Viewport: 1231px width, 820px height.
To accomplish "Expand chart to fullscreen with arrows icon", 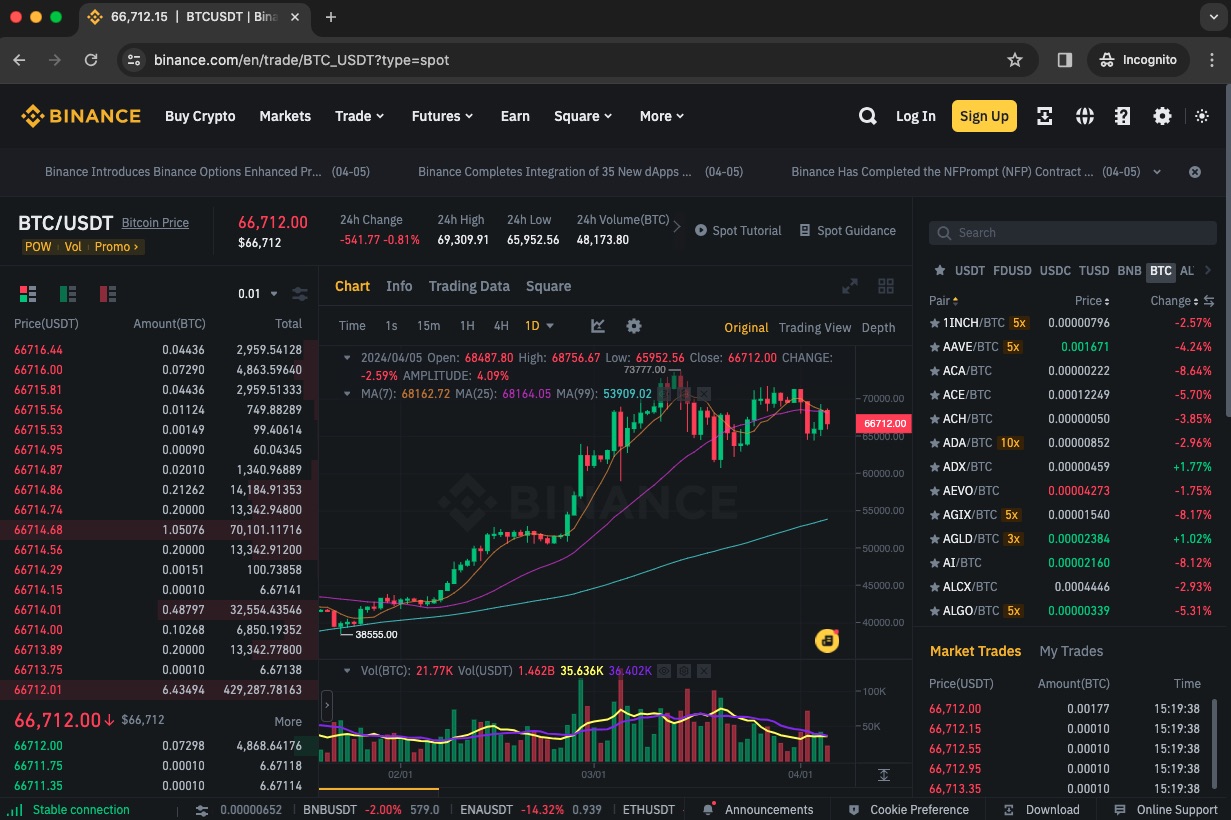I will [x=849, y=286].
